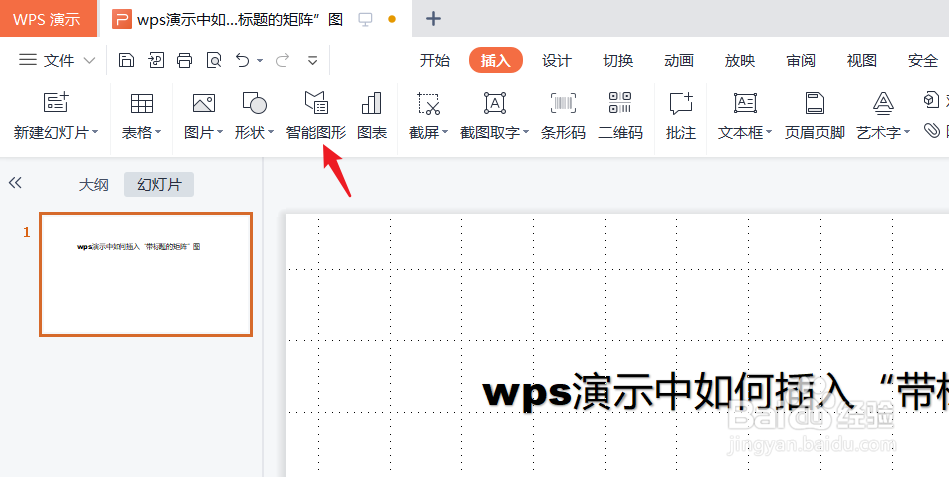Open the 安全 tab
Viewport: 949px width, 477px height.
coord(923,61)
